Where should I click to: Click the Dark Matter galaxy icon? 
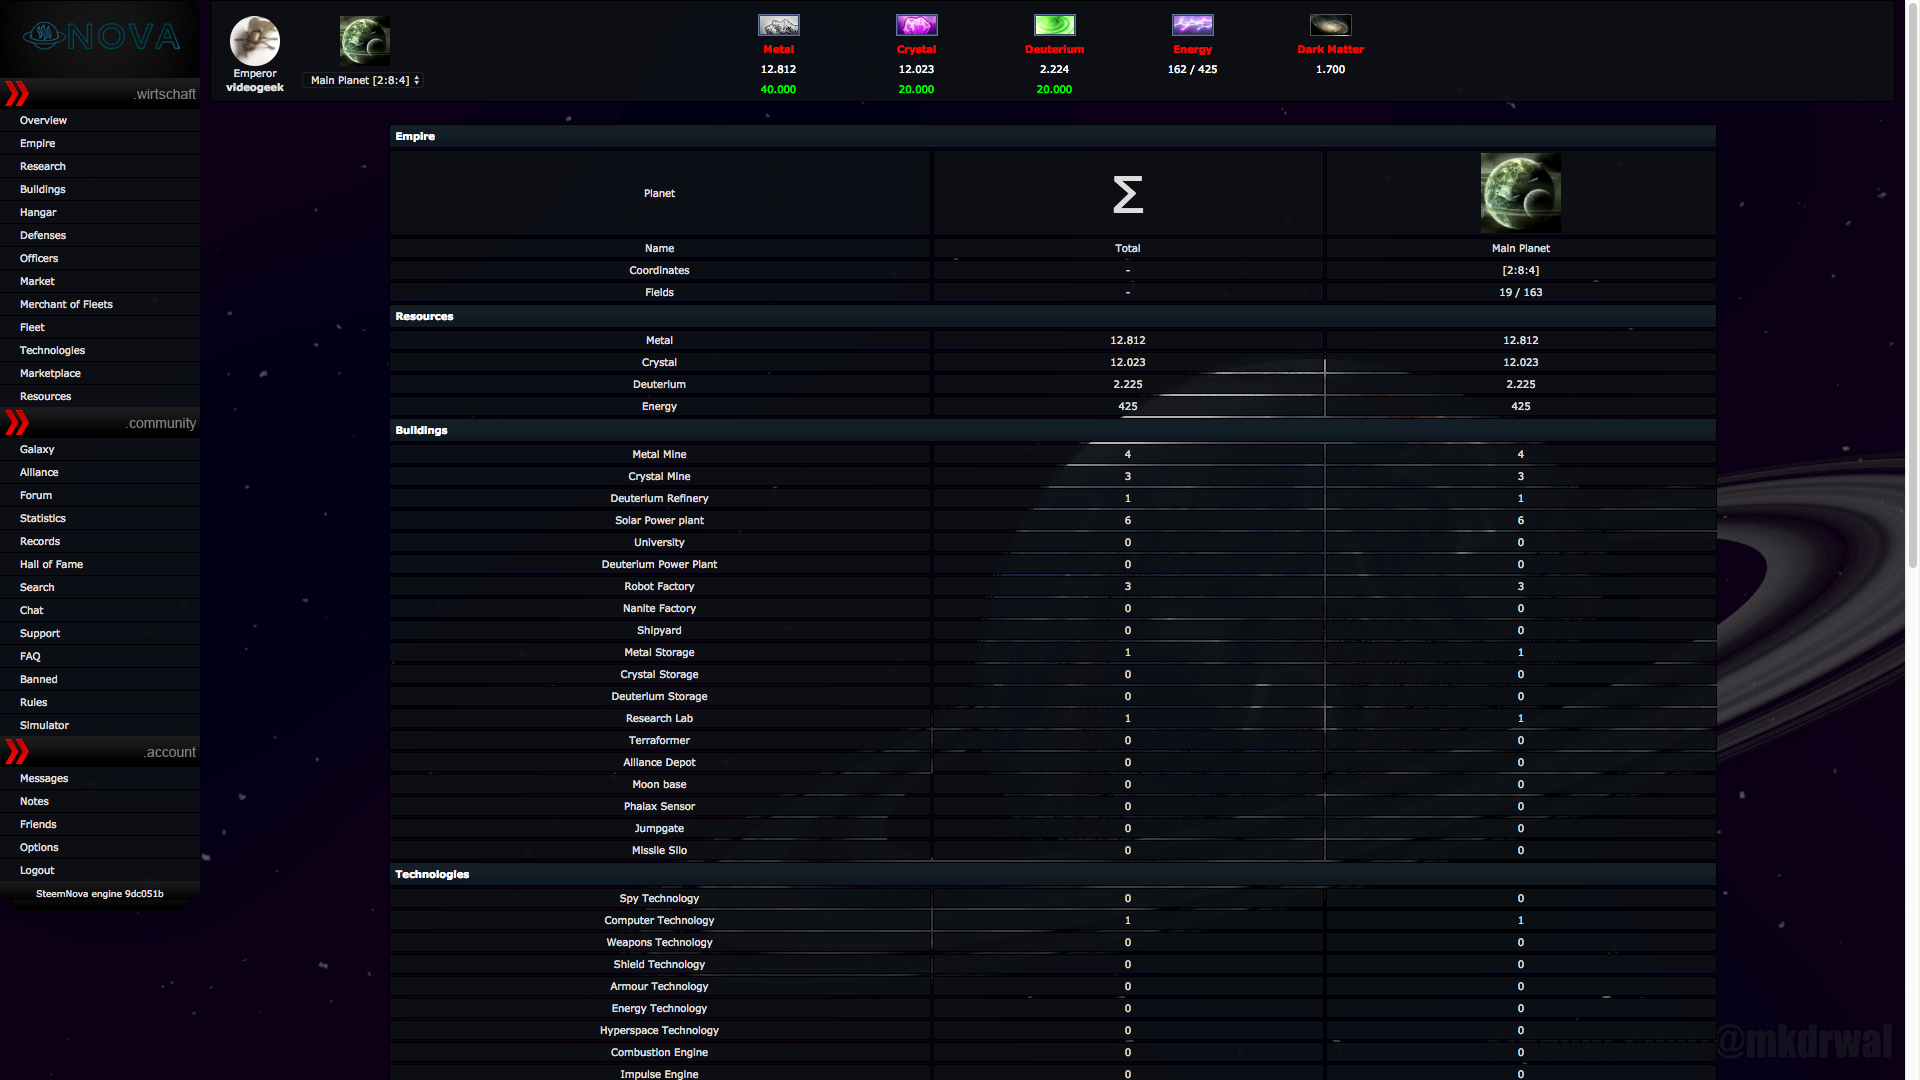pos(1330,25)
